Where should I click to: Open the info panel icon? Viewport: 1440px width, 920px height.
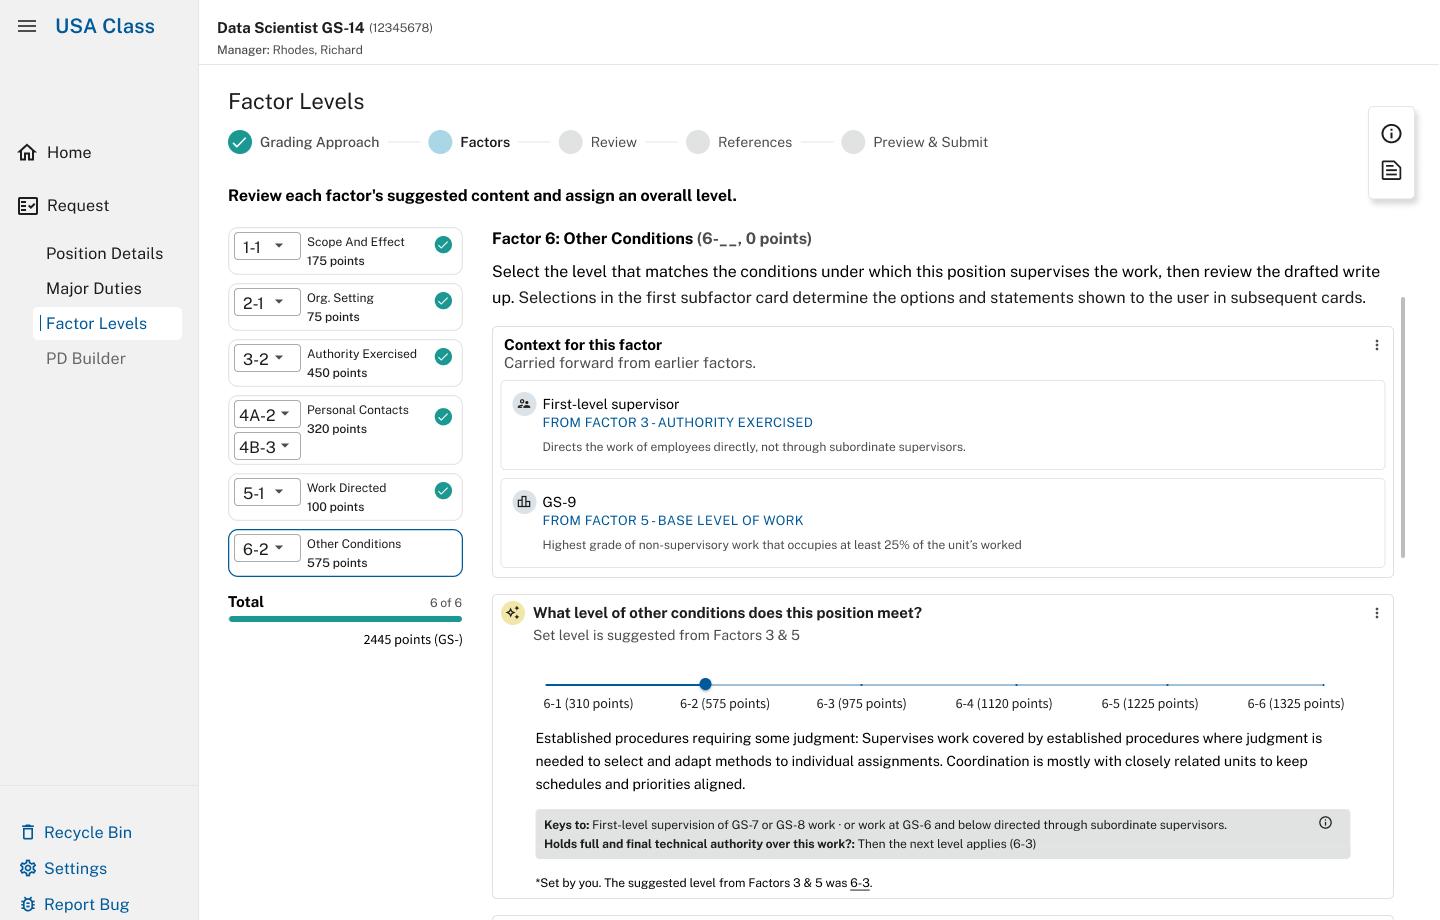tap(1391, 134)
